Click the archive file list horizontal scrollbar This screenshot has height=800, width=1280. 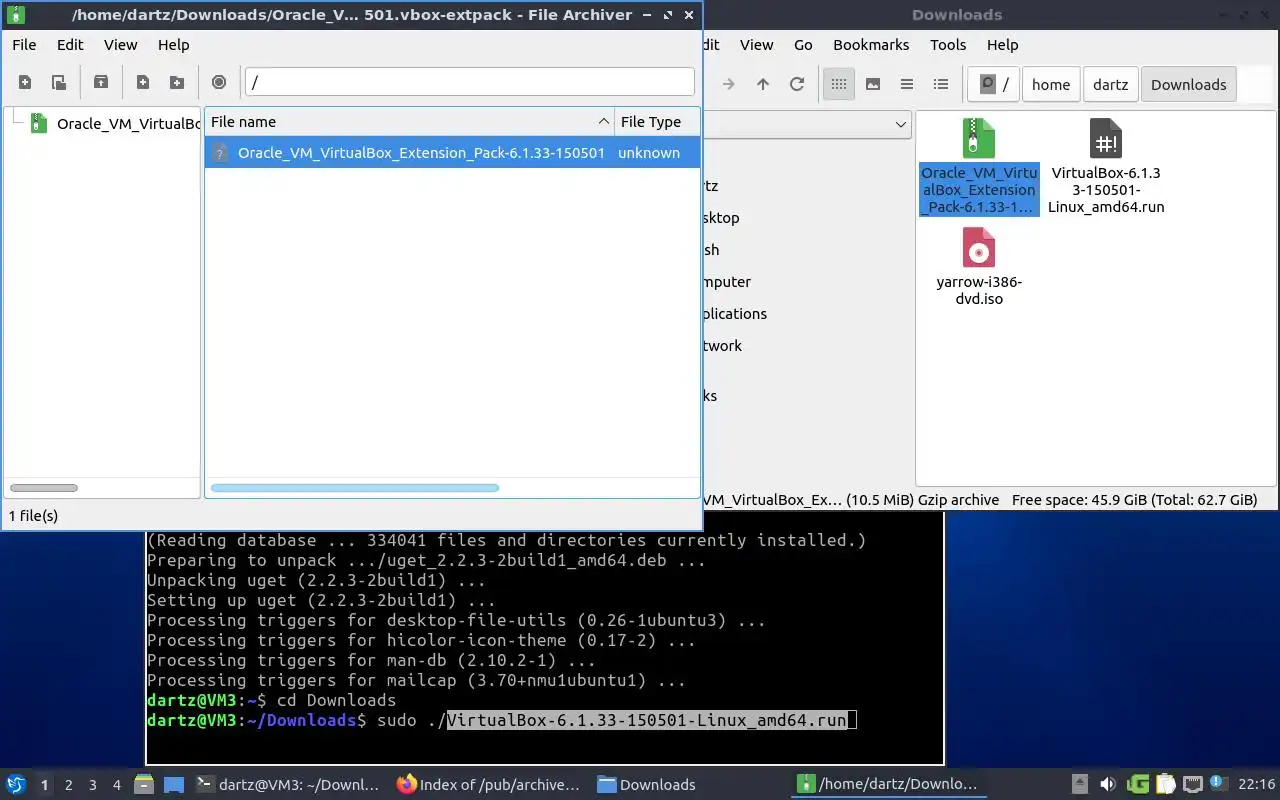point(355,488)
